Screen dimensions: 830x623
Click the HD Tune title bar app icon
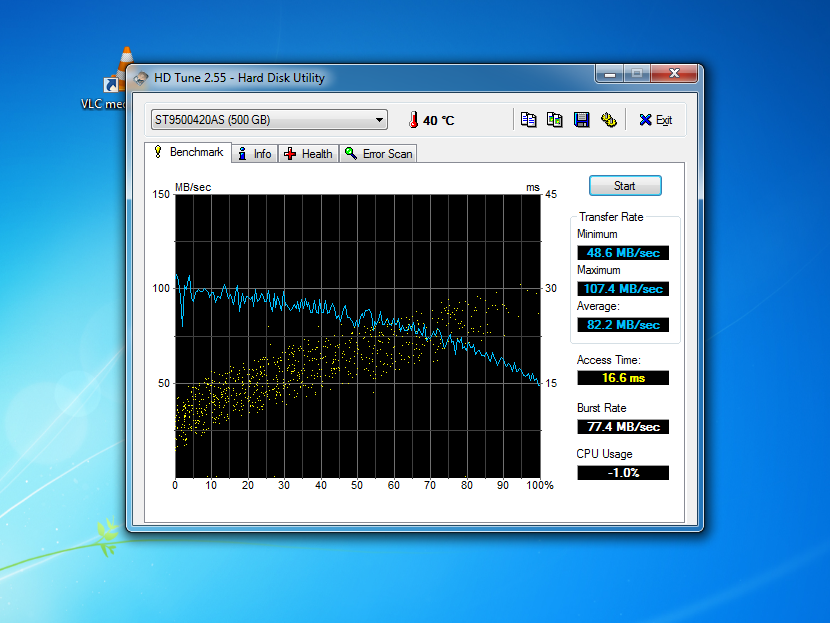(141, 78)
